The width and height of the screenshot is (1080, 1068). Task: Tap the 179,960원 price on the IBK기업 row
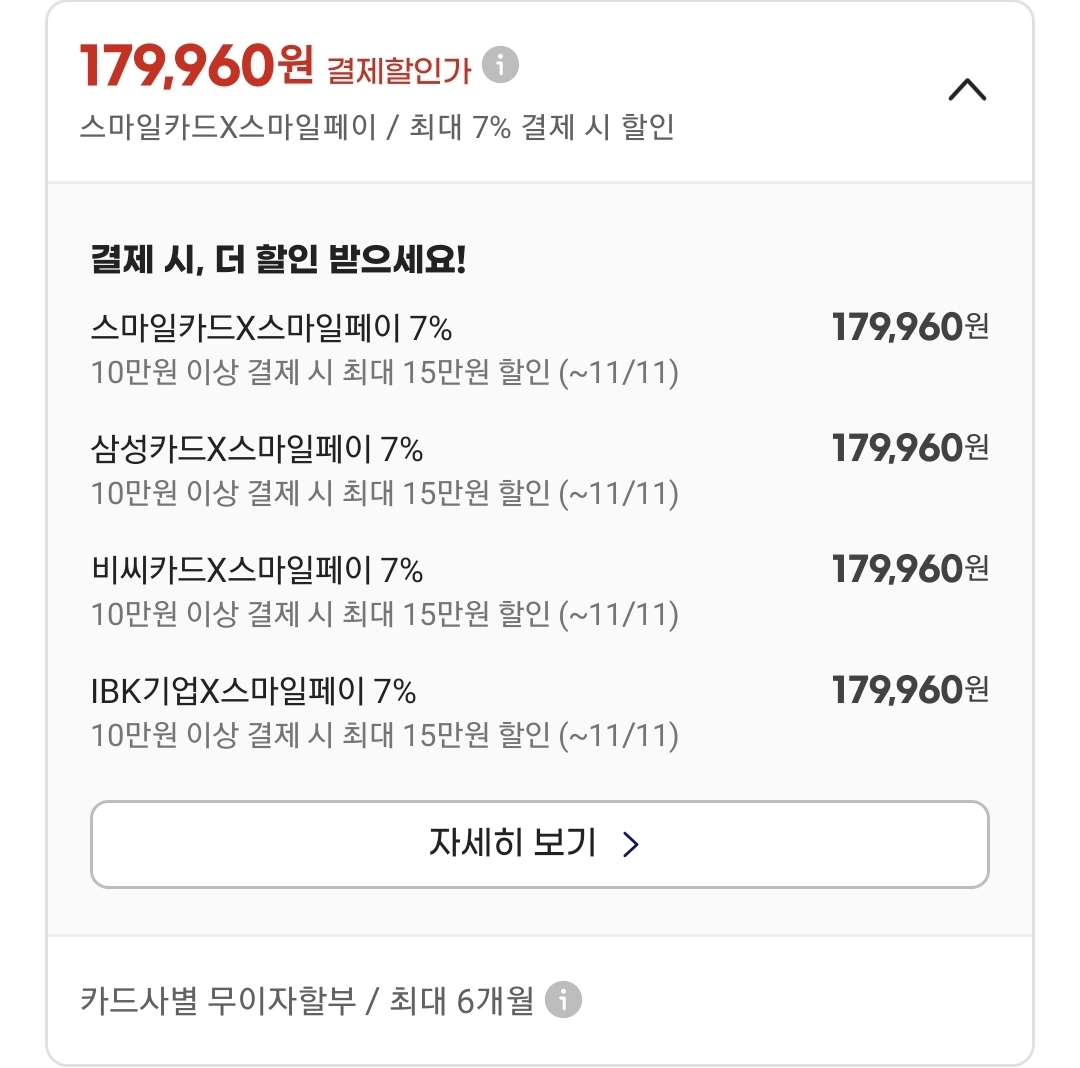click(909, 690)
